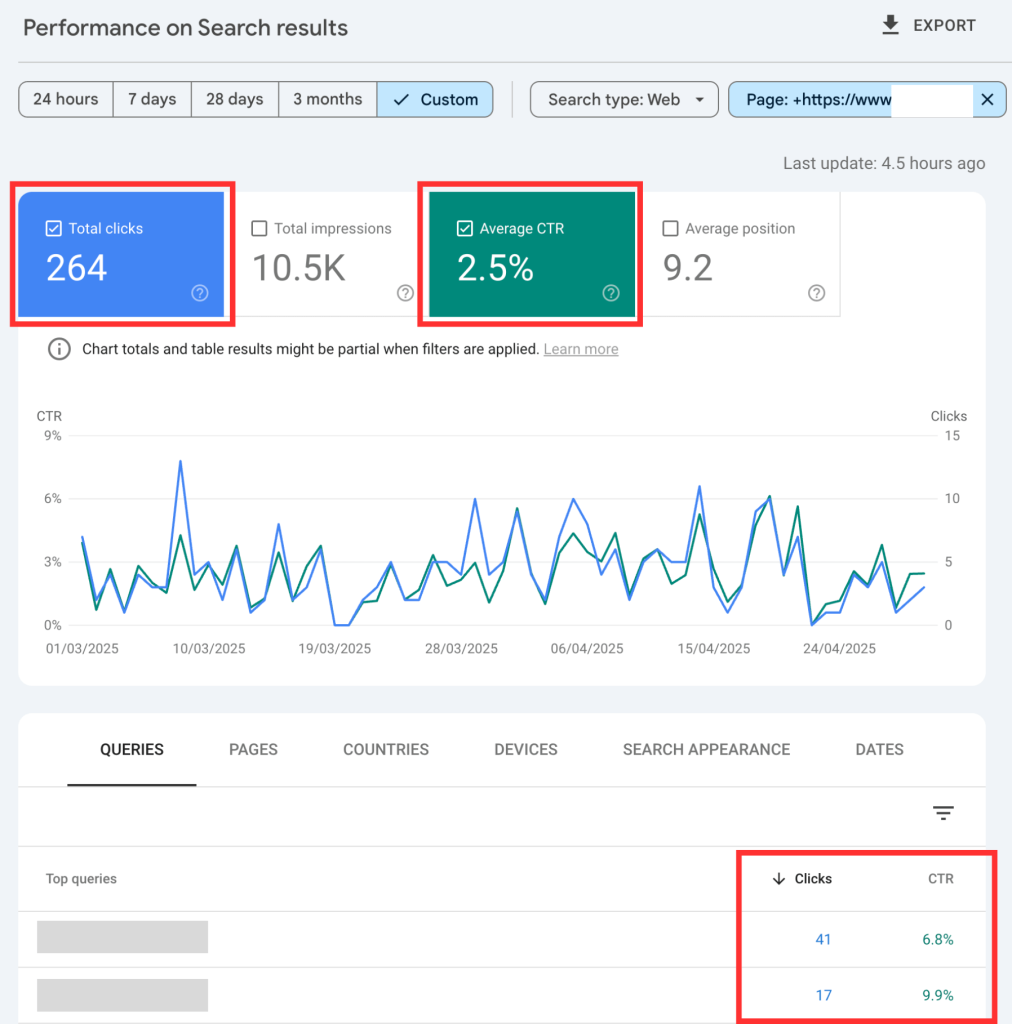Click help icon on Total impressions card

pyautogui.click(x=405, y=293)
